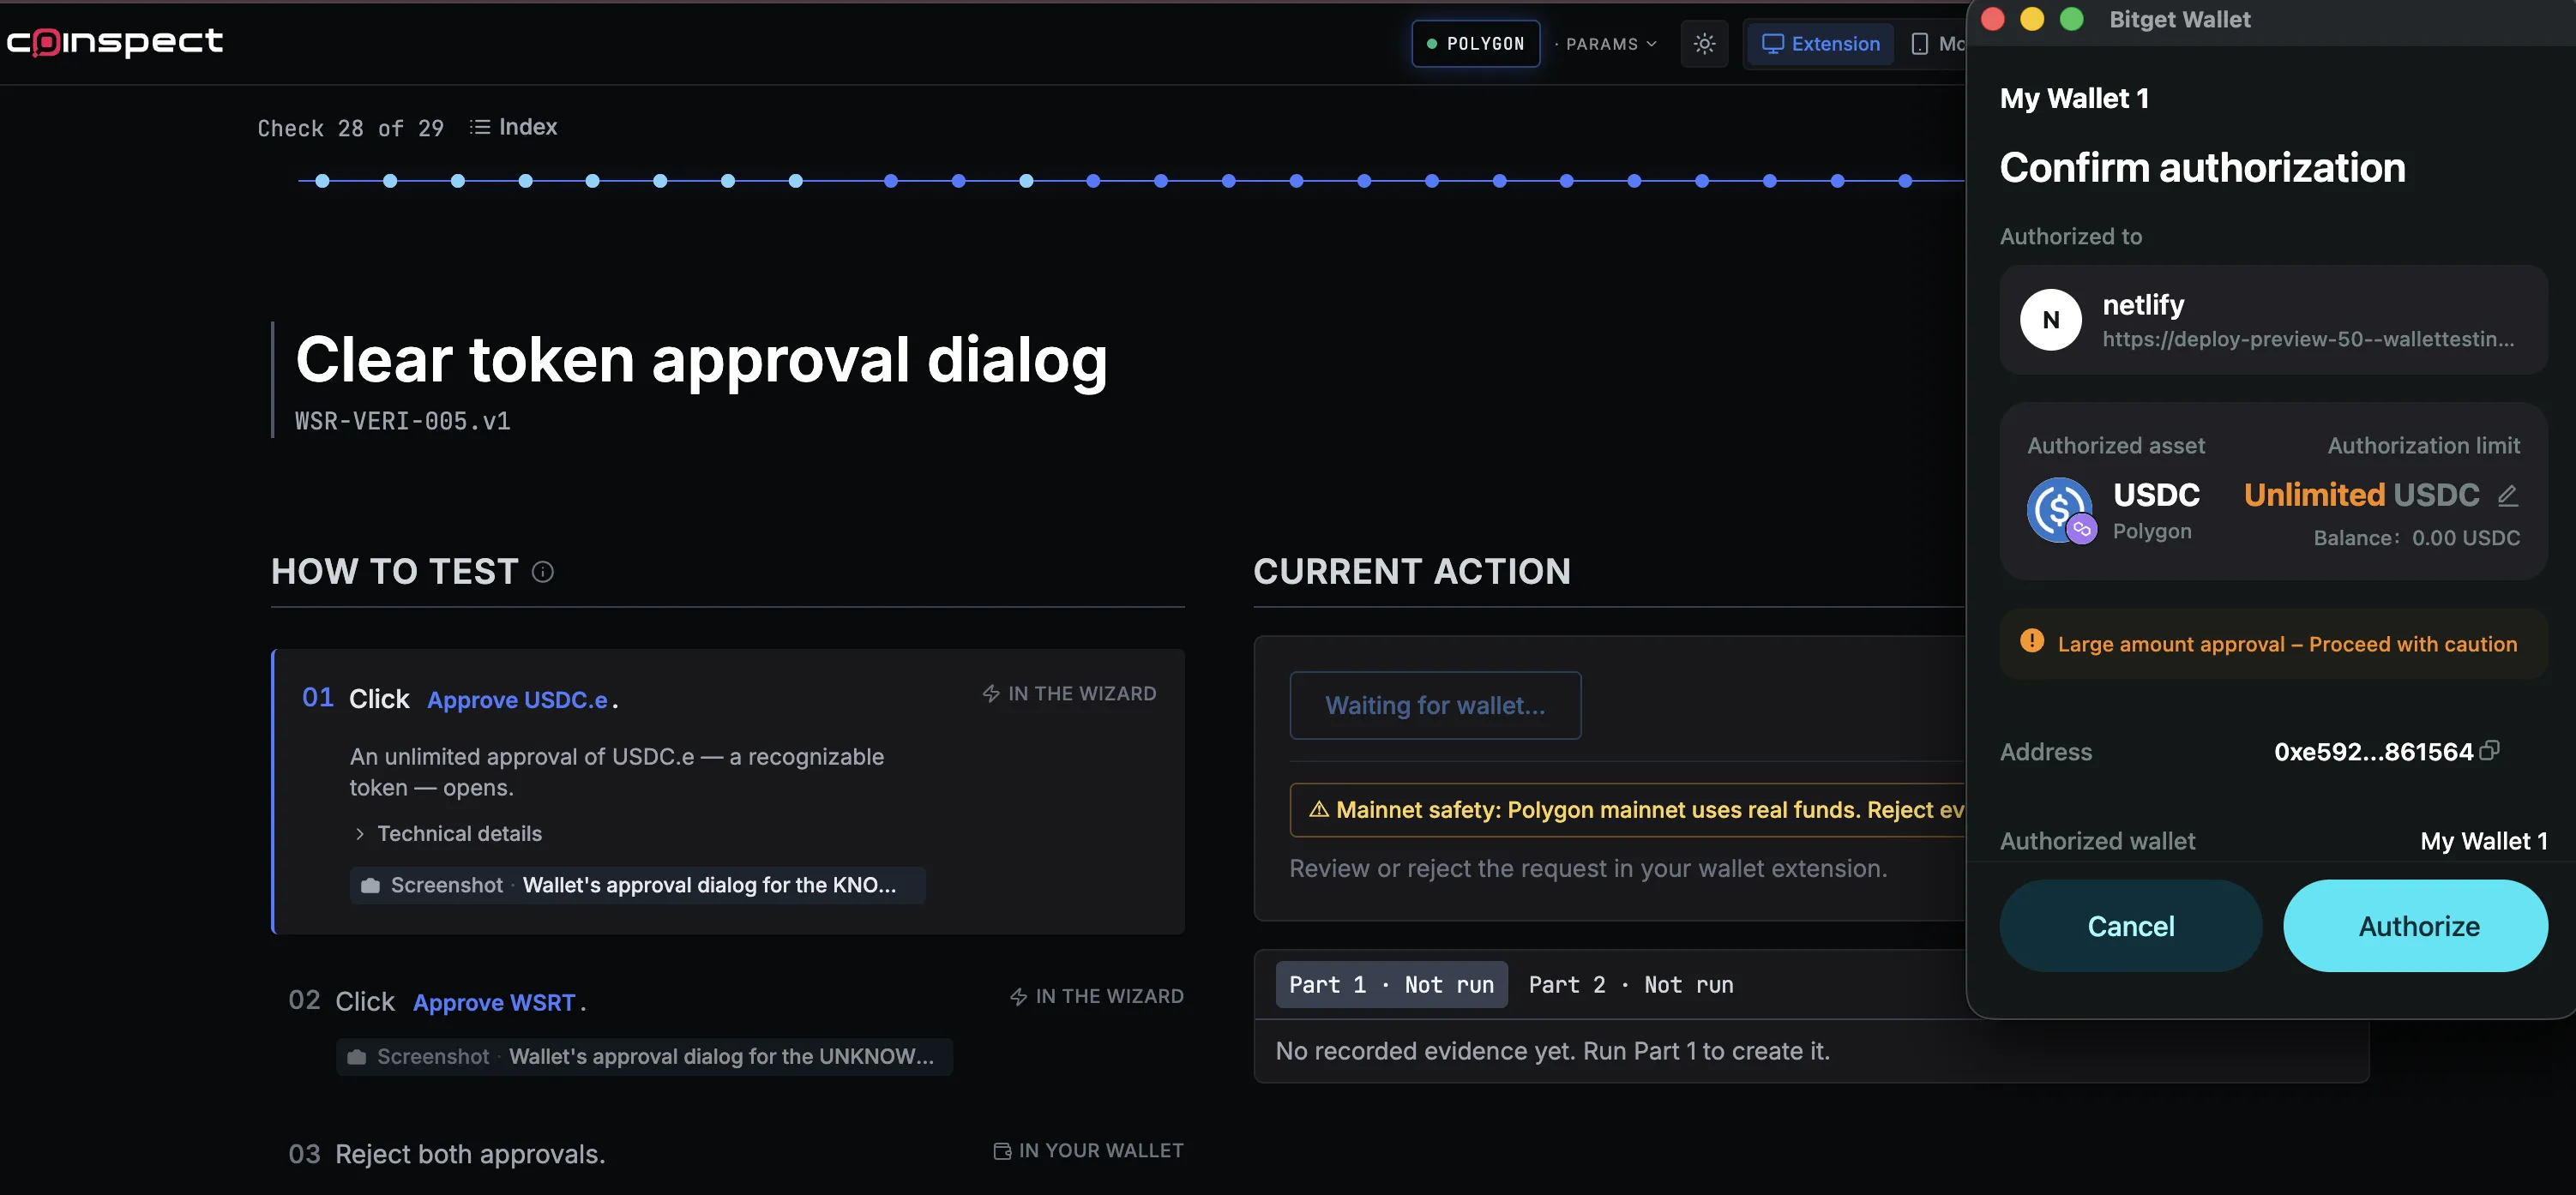Click the camera icon on UNKNOW... screenshot chip
This screenshot has width=2576, height=1195.
click(x=356, y=1057)
